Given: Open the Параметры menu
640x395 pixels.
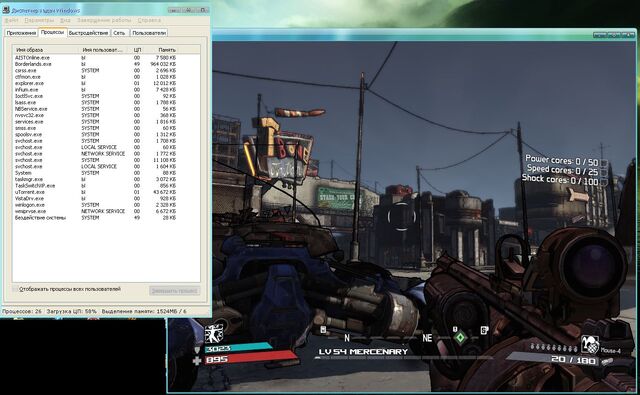Looking at the screenshot, I should point(39,20).
